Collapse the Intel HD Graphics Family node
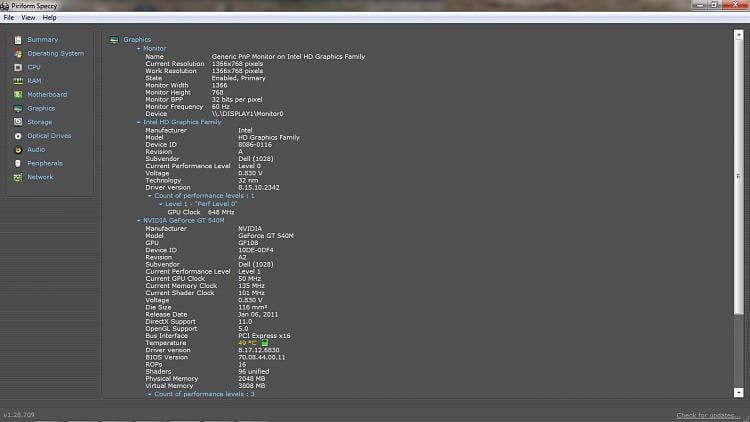The height and width of the screenshot is (422, 750). (139, 122)
